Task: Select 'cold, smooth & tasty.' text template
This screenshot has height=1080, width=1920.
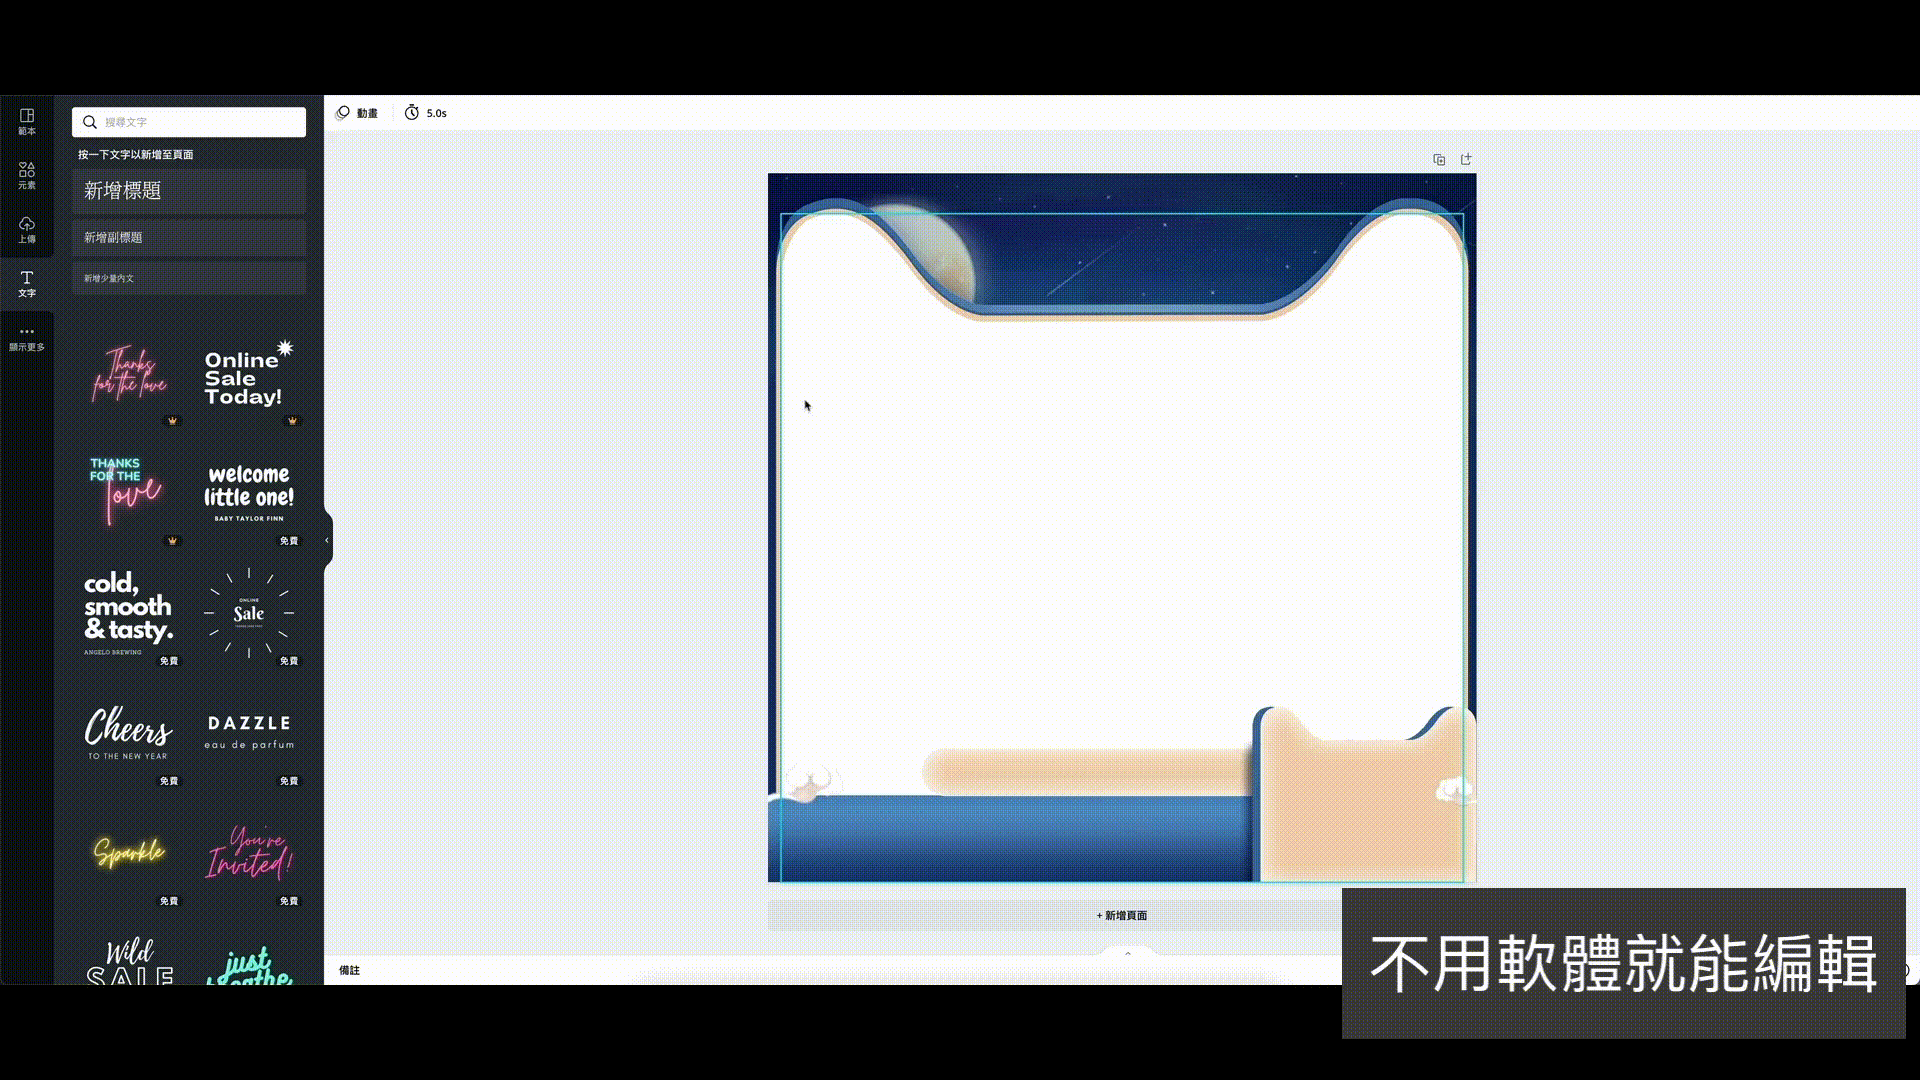Action: (129, 614)
